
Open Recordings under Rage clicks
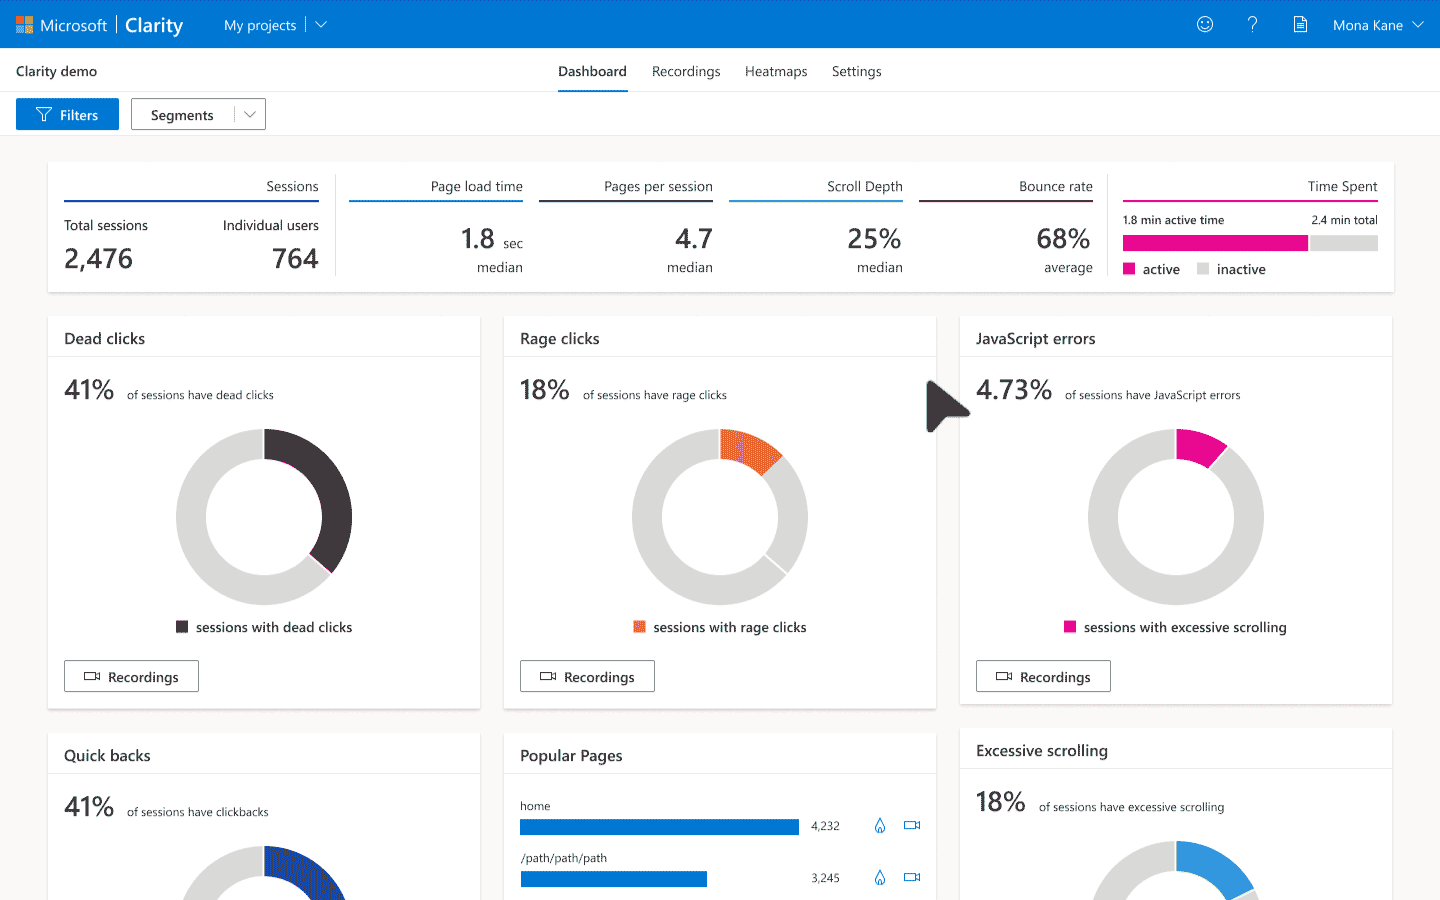point(587,676)
